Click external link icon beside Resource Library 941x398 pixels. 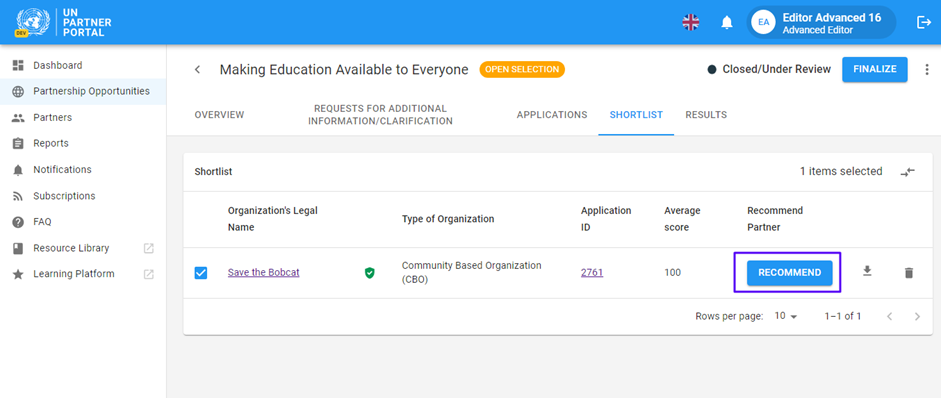149,249
